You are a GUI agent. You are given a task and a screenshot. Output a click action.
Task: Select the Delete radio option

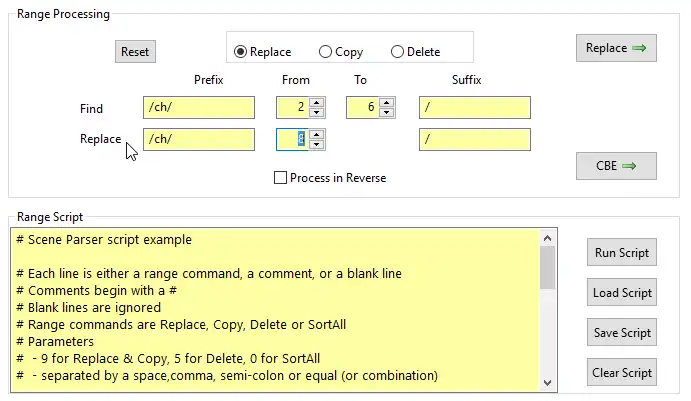pyautogui.click(x=398, y=52)
